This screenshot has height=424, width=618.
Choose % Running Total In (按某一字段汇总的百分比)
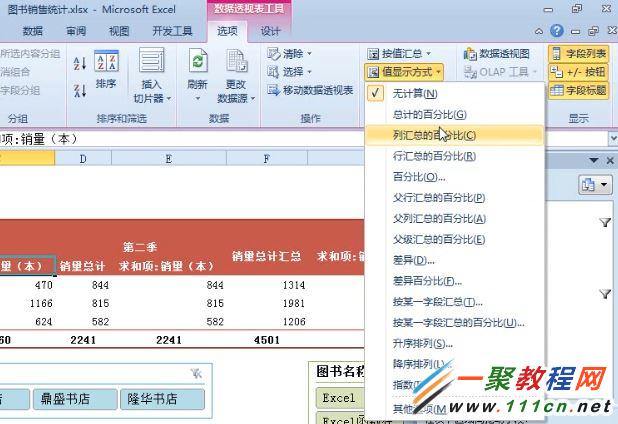pyautogui.click(x=455, y=323)
